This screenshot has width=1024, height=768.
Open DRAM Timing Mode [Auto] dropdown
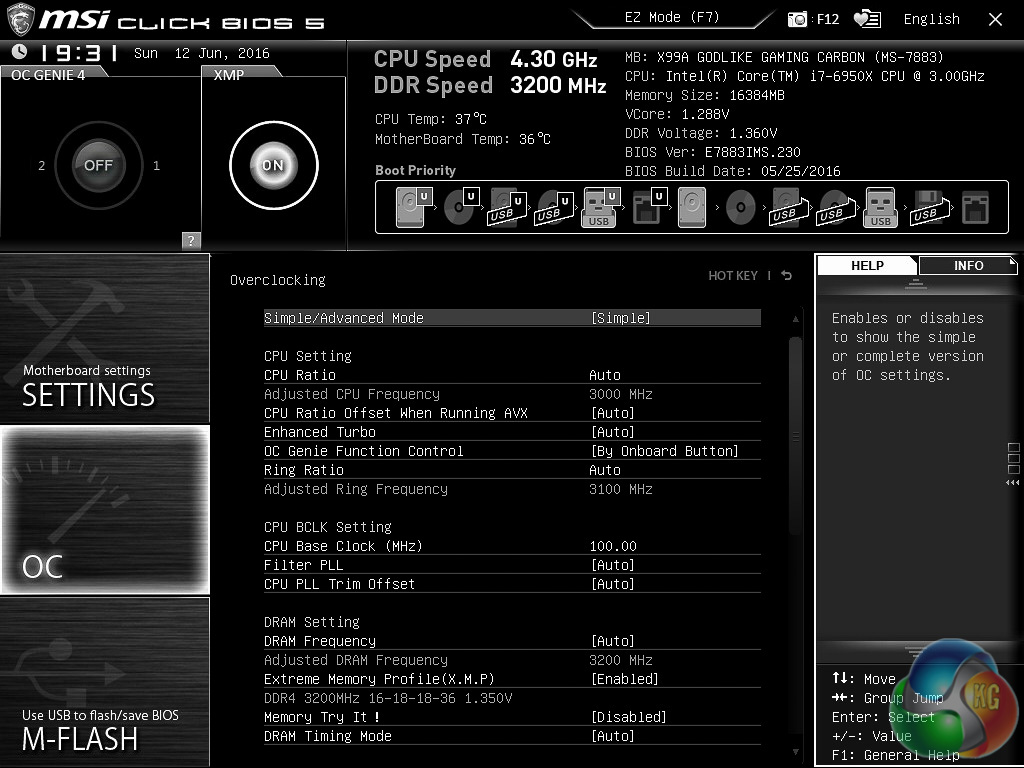(613, 736)
